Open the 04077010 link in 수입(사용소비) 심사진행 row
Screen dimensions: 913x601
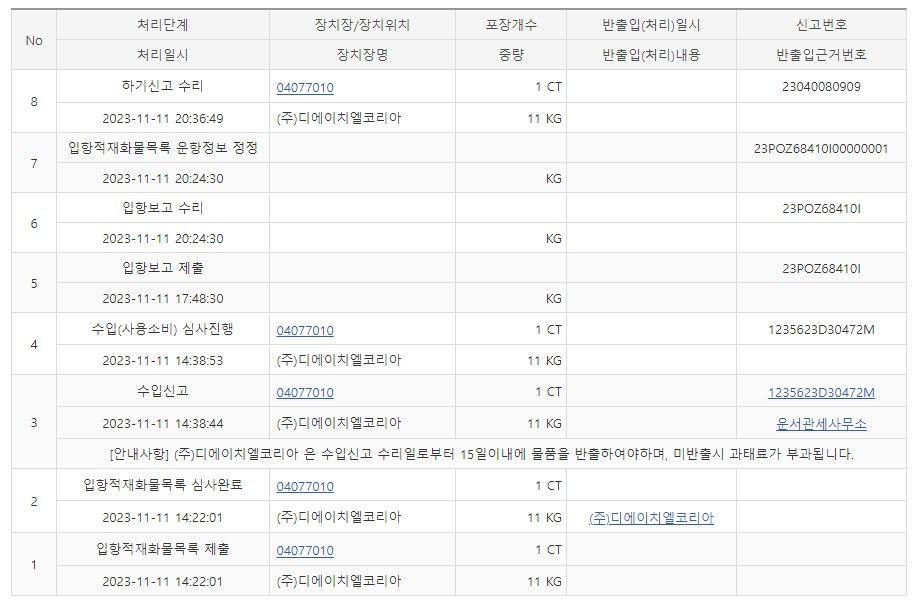coord(305,331)
